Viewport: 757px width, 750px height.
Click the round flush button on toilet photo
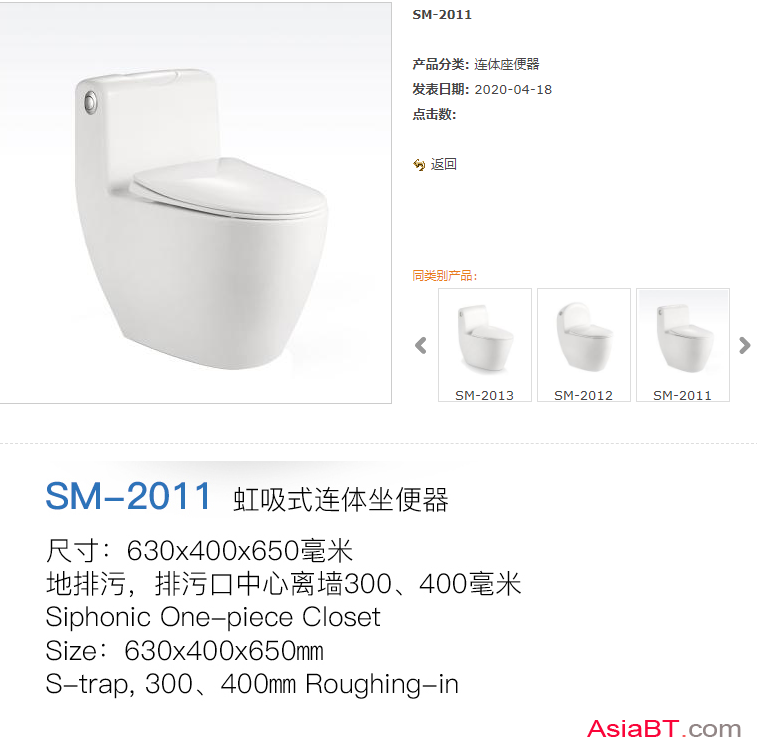[x=90, y=102]
